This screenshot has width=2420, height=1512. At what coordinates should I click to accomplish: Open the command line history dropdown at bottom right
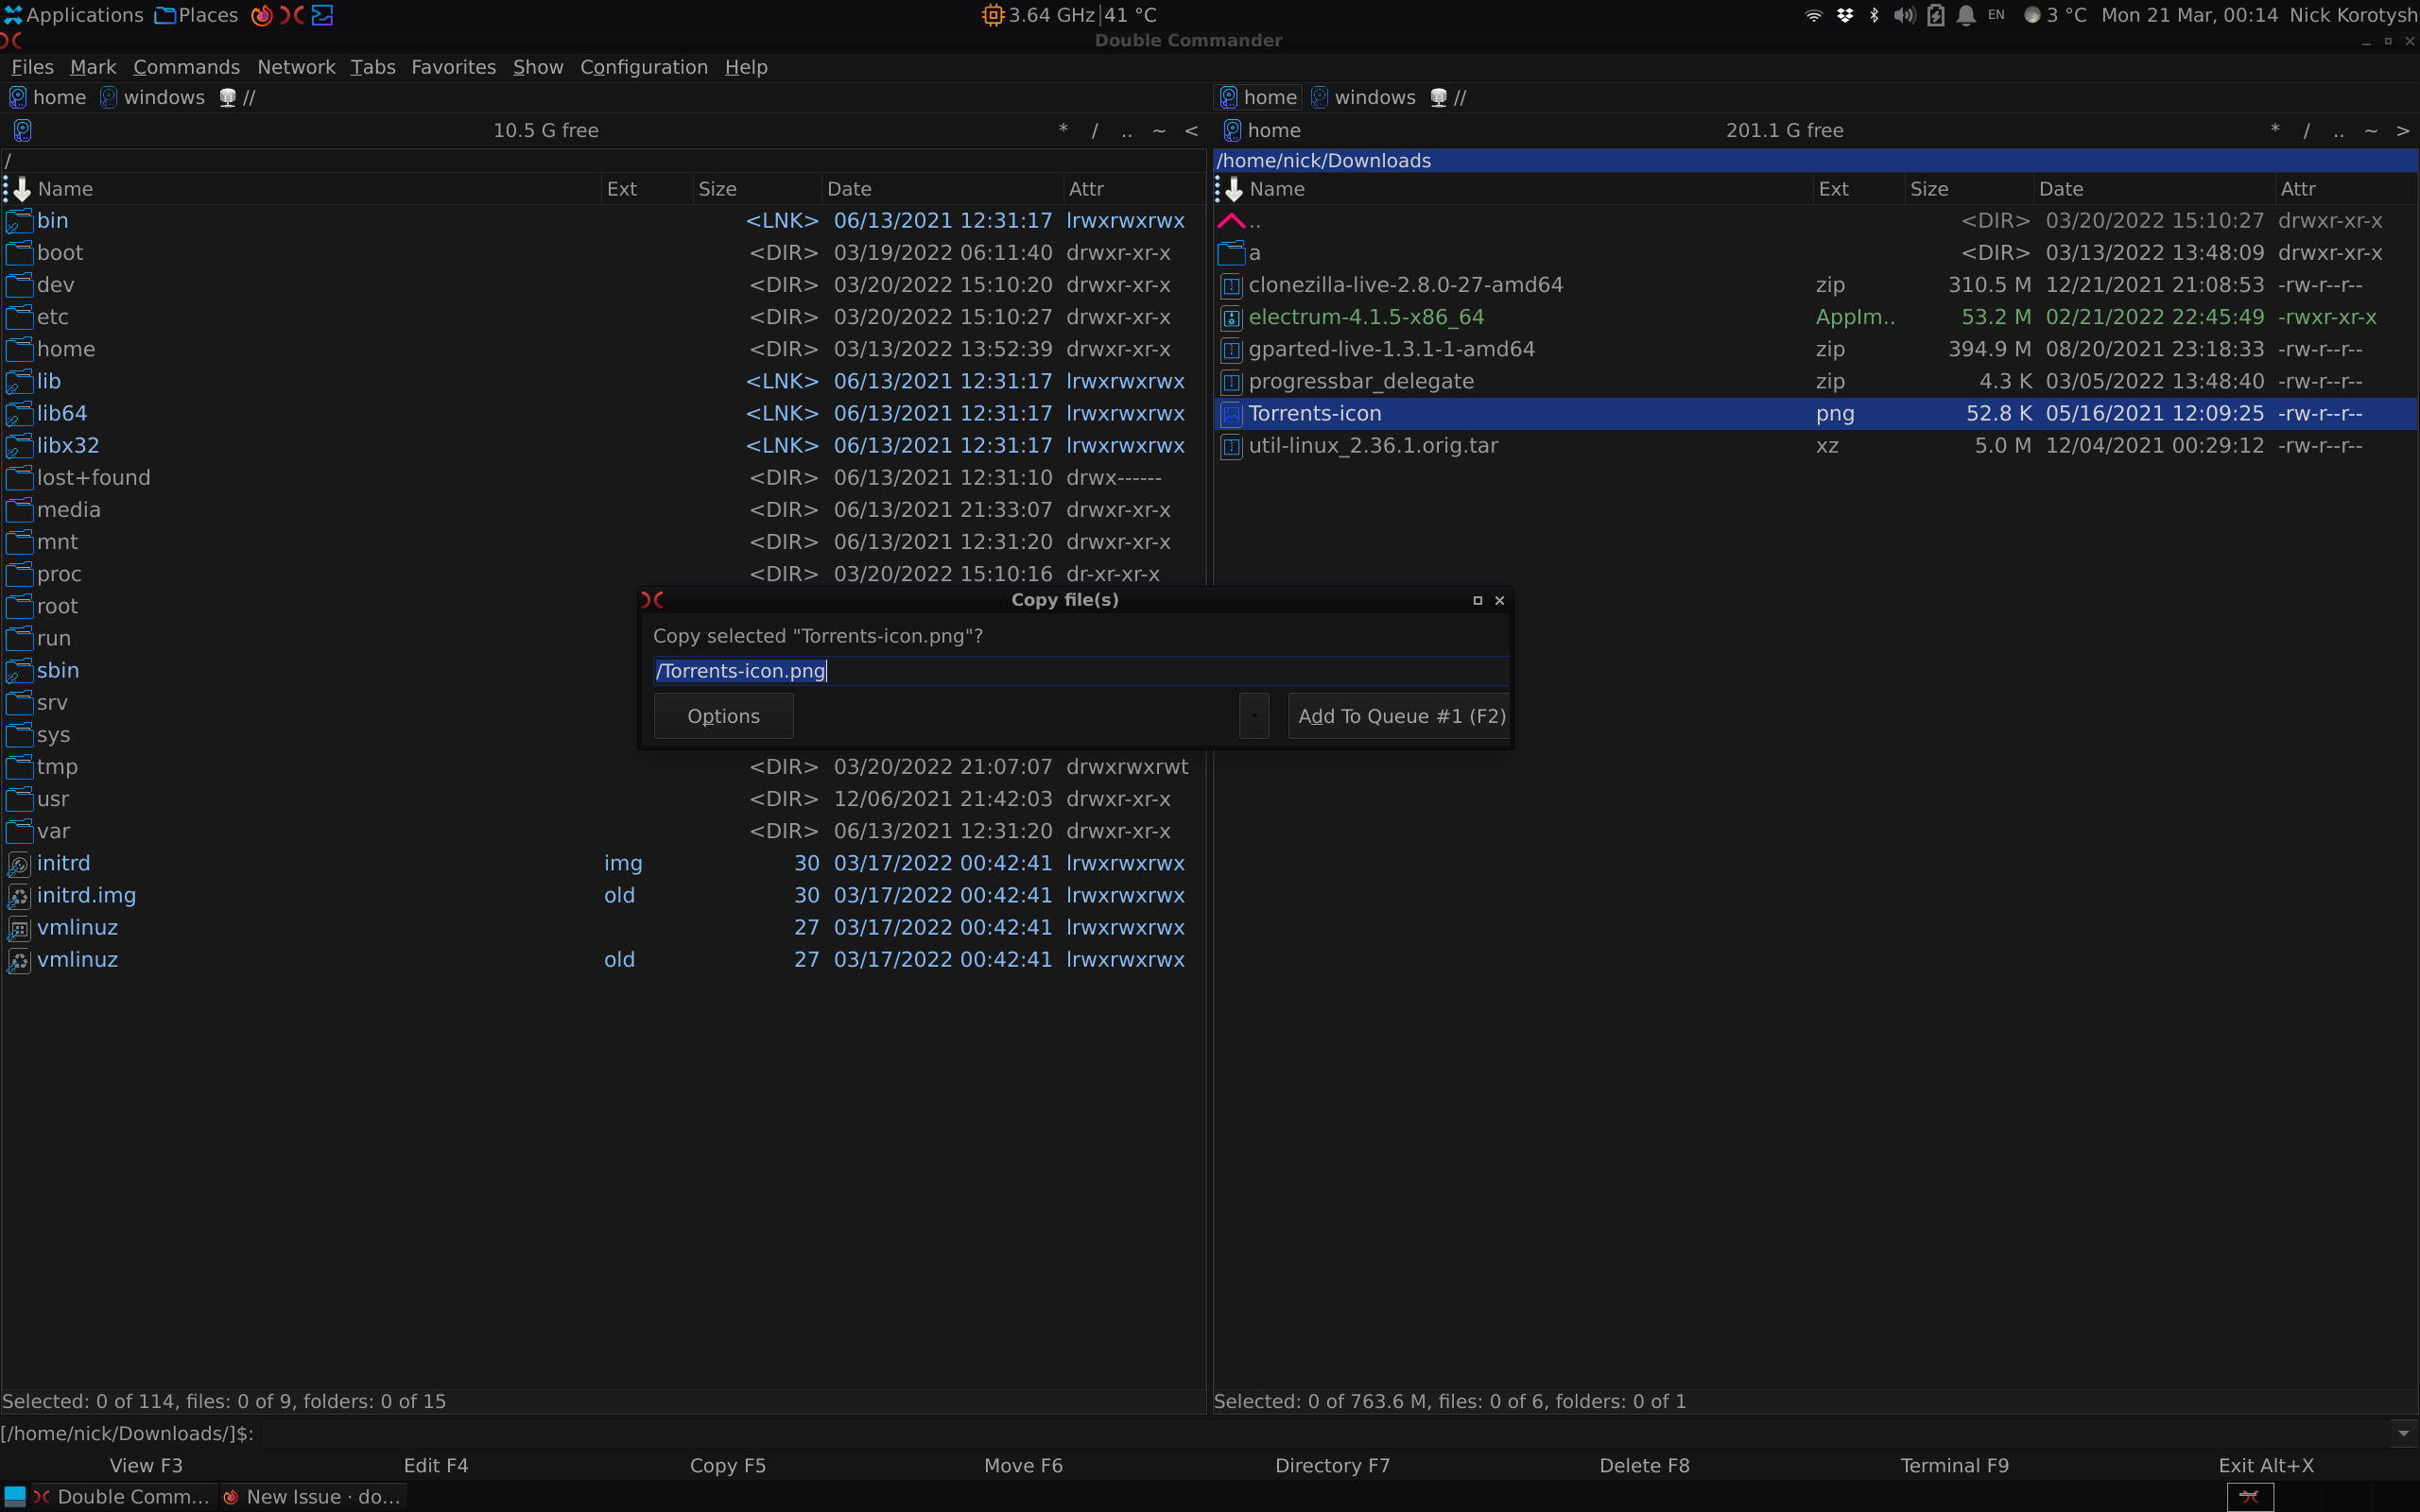pyautogui.click(x=2403, y=1432)
